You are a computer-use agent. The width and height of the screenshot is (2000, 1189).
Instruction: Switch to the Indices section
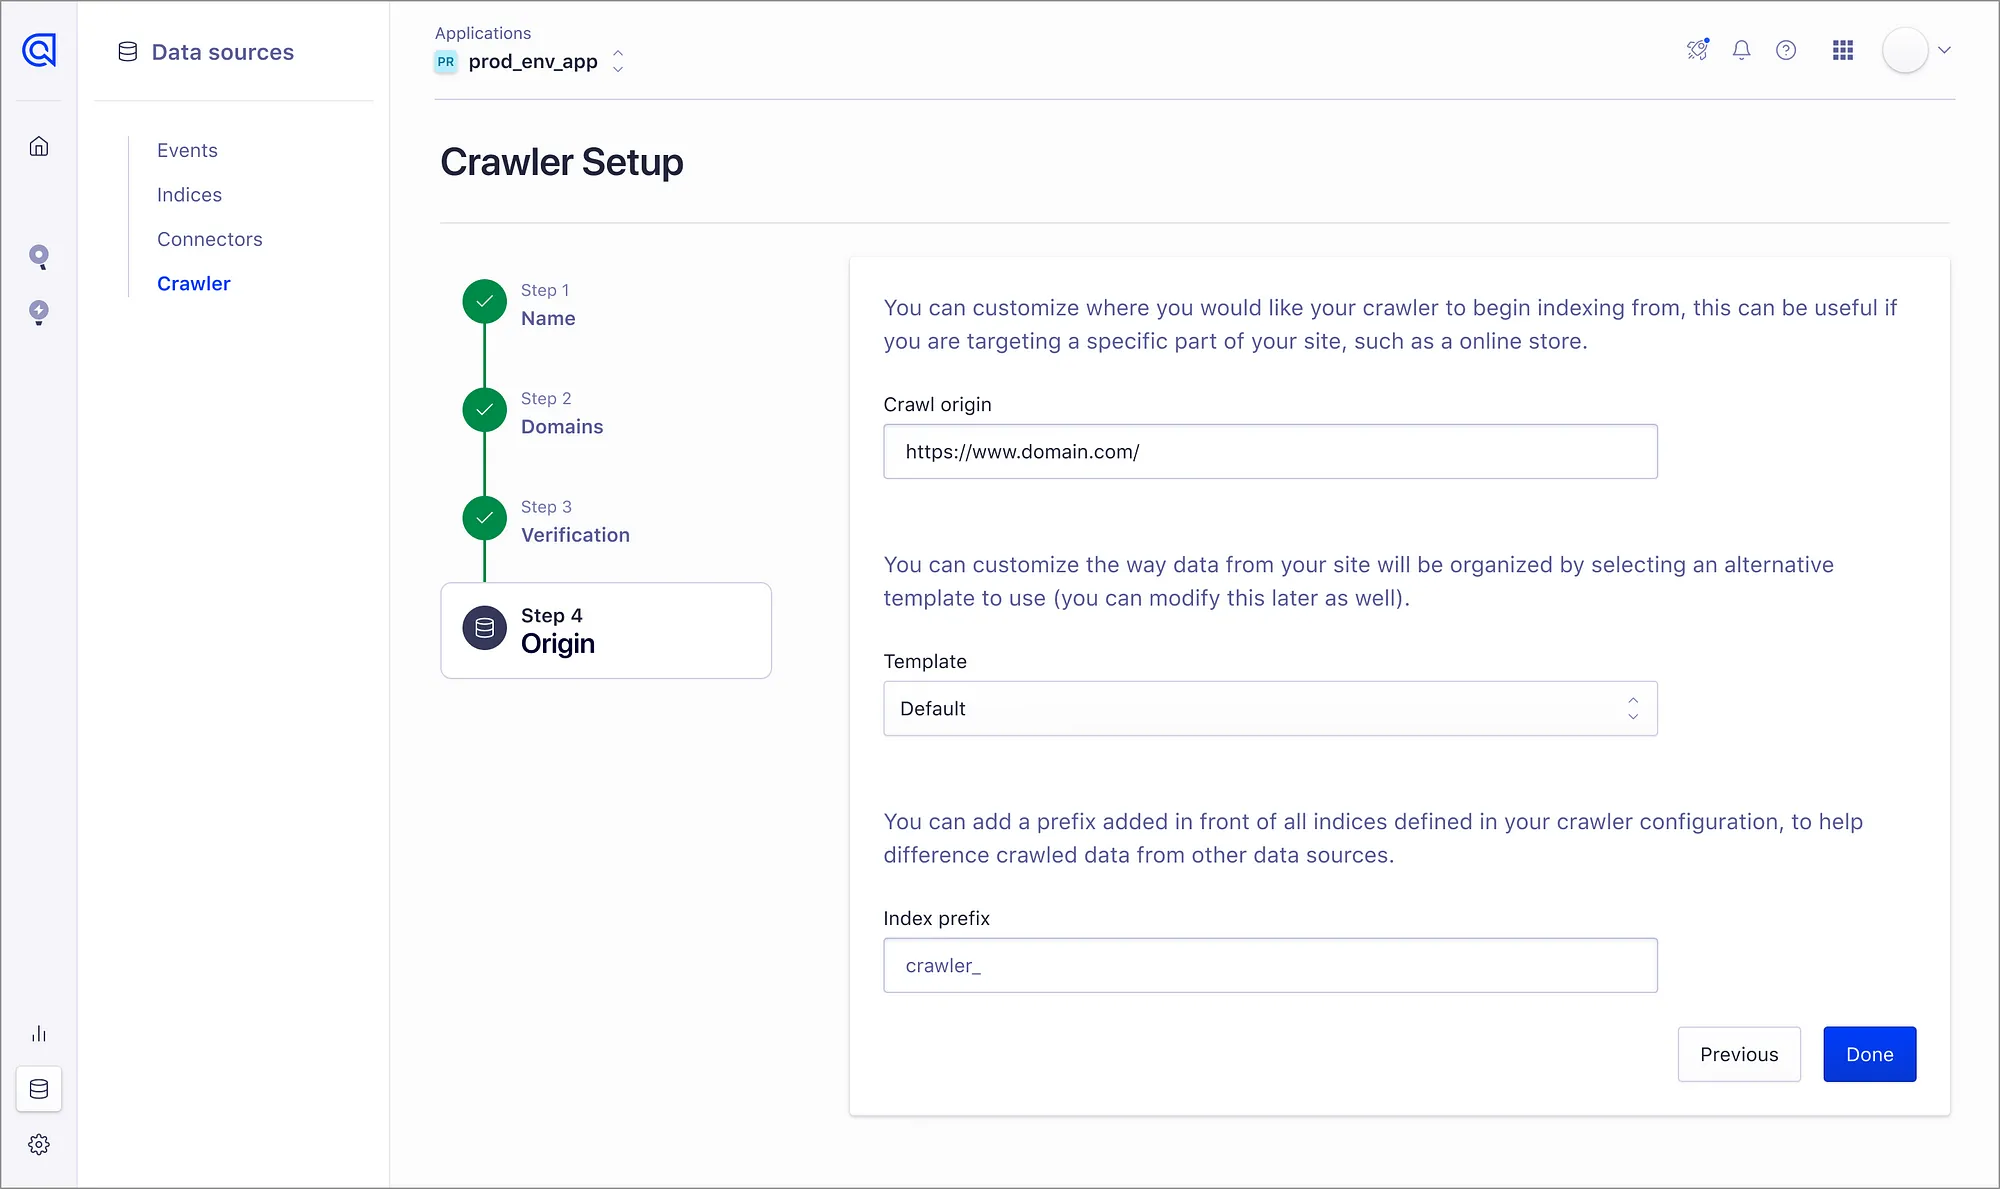(189, 195)
